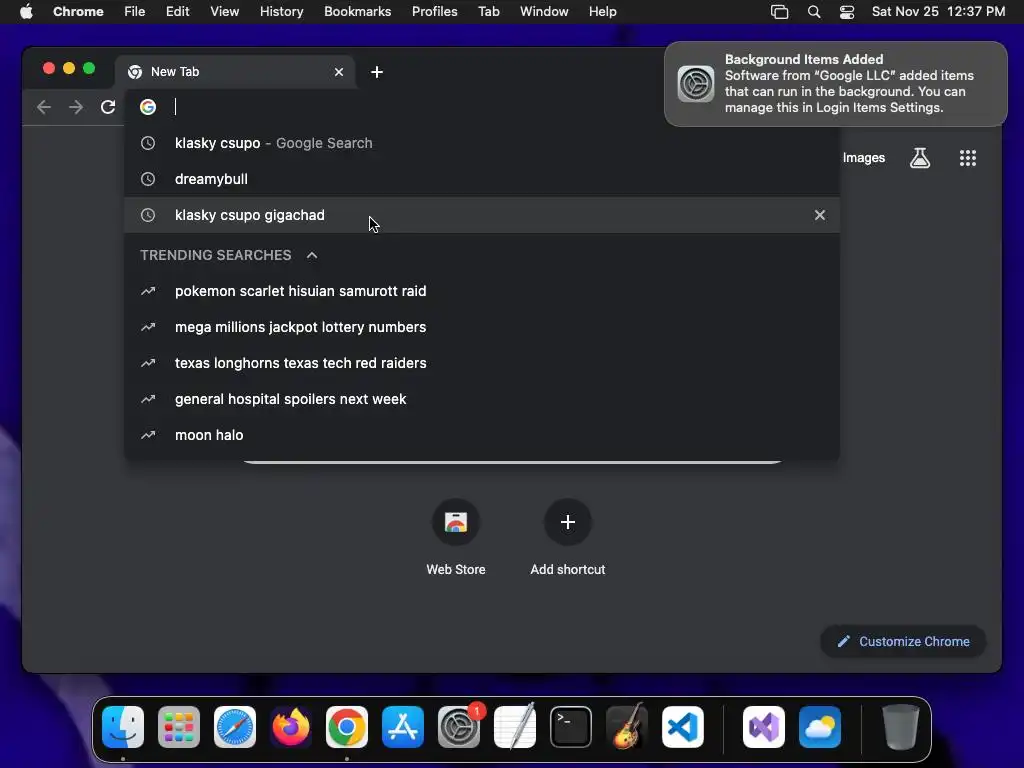Open the cloud weather app in the dock
The width and height of the screenshot is (1024, 768).
(x=820, y=727)
